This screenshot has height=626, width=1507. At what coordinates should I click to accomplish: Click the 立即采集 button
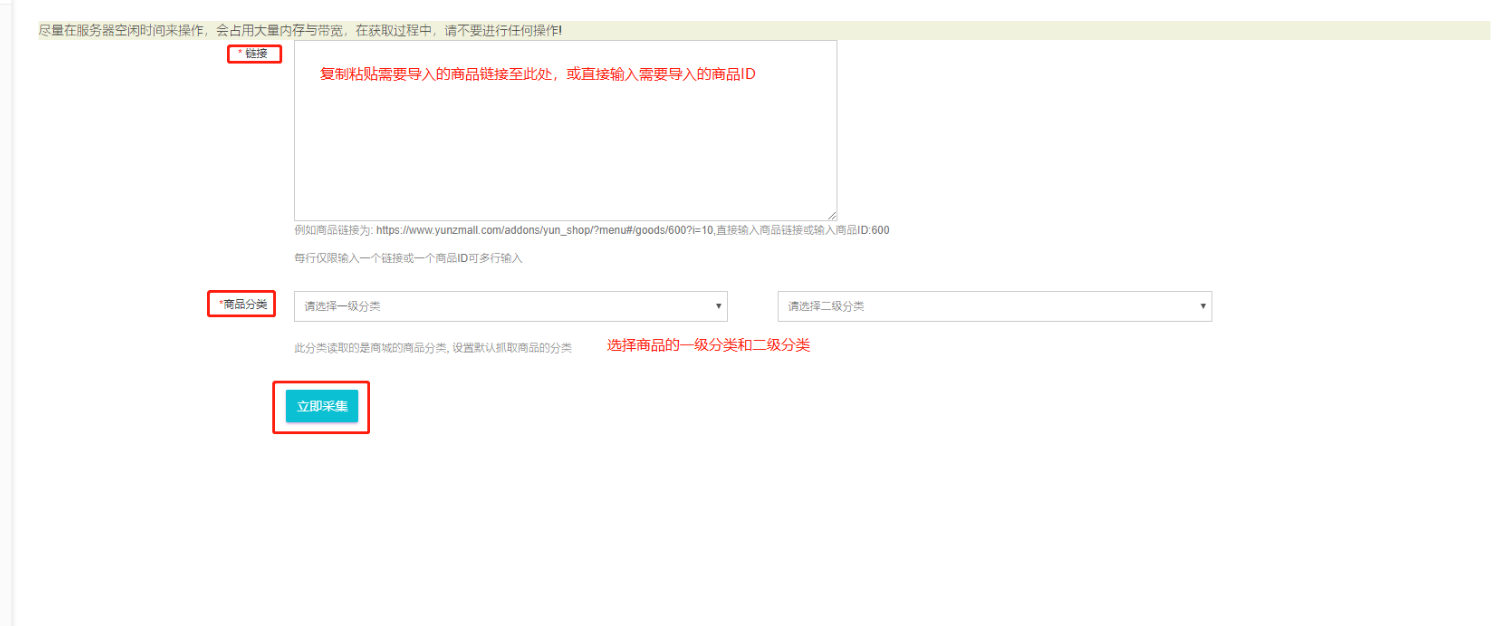pyautogui.click(x=322, y=406)
